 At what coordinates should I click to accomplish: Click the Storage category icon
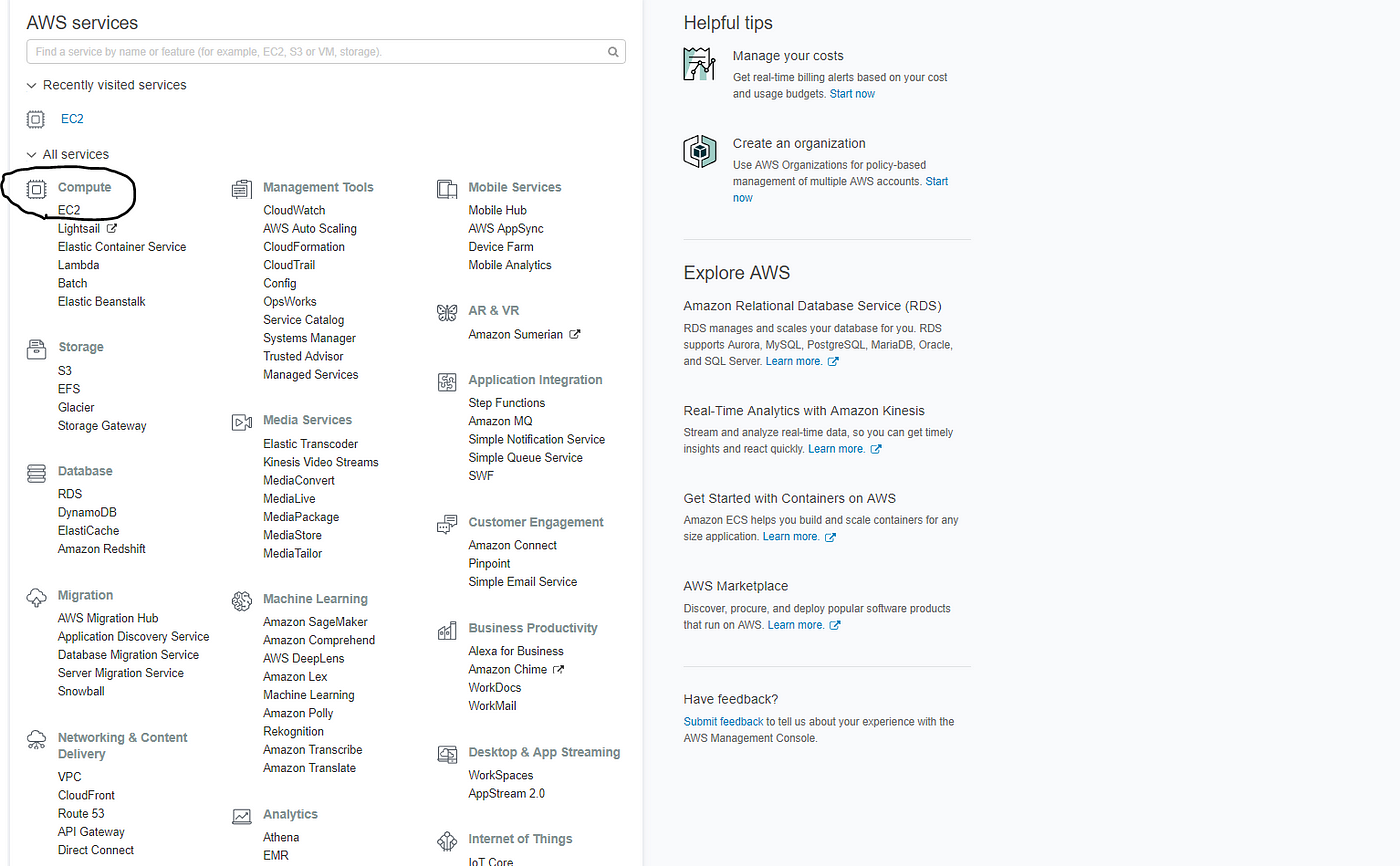[36, 348]
